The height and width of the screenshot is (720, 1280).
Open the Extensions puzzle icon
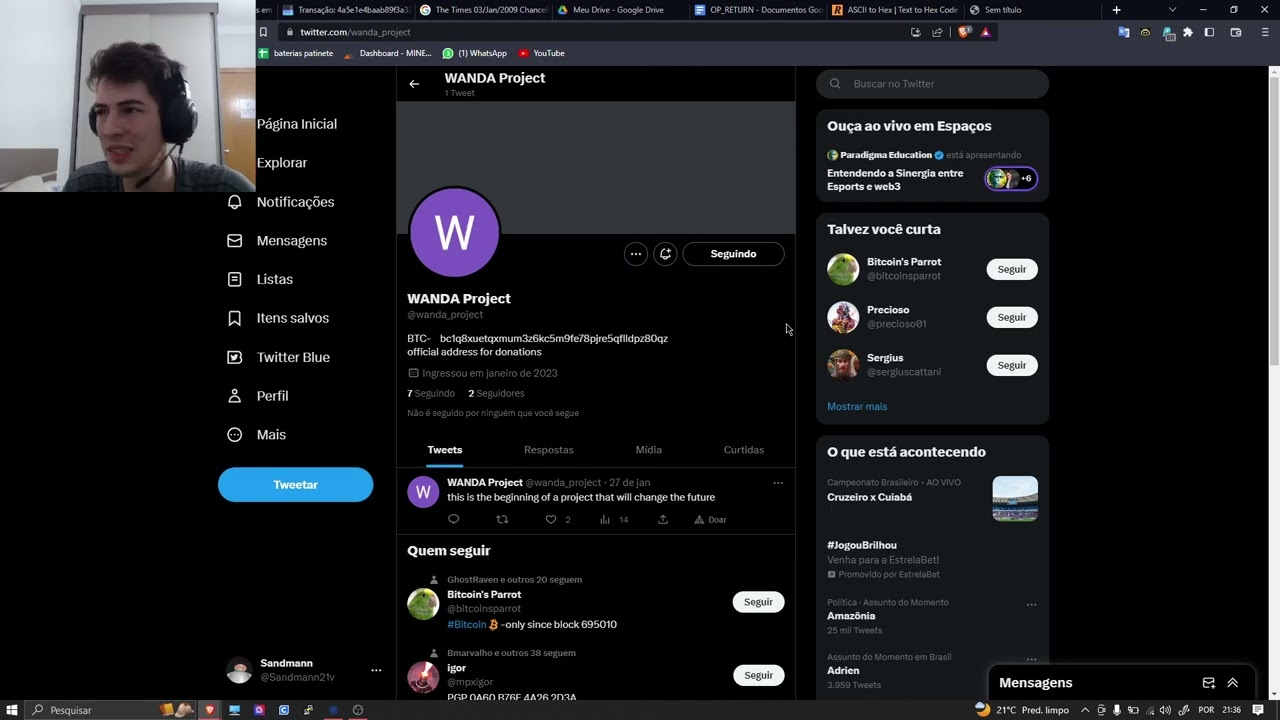pos(1188,32)
